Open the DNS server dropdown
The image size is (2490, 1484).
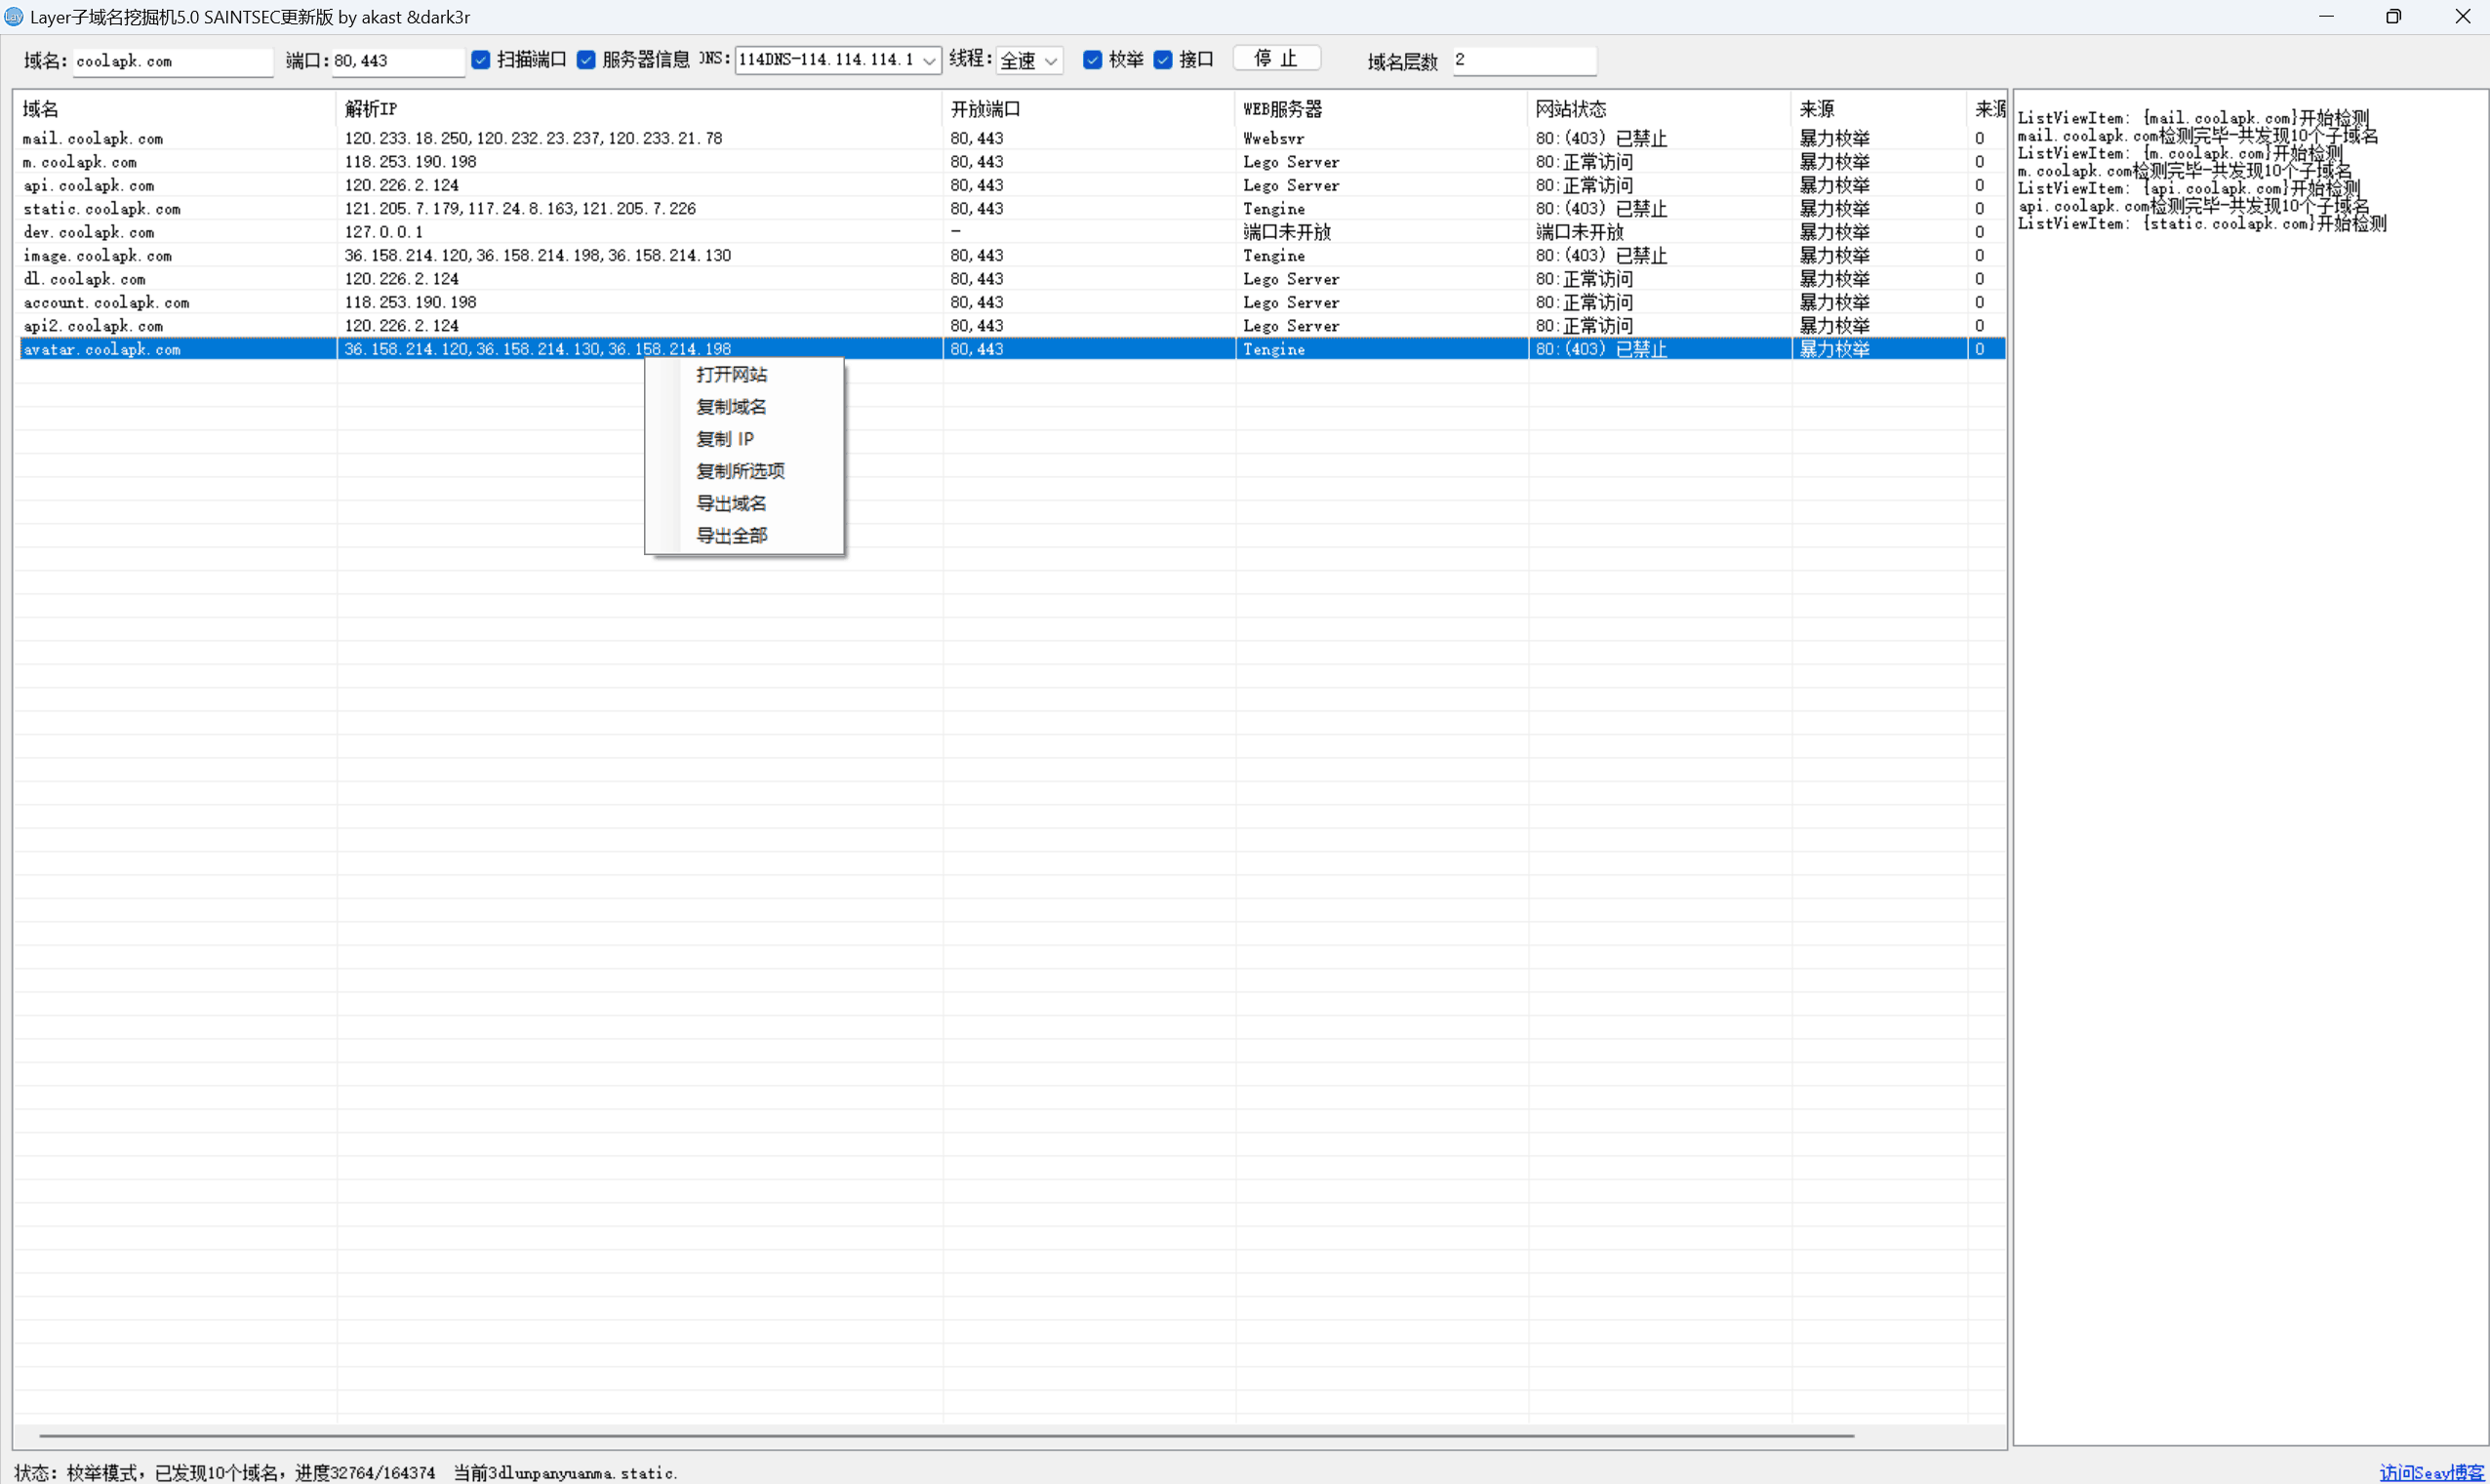tap(929, 61)
